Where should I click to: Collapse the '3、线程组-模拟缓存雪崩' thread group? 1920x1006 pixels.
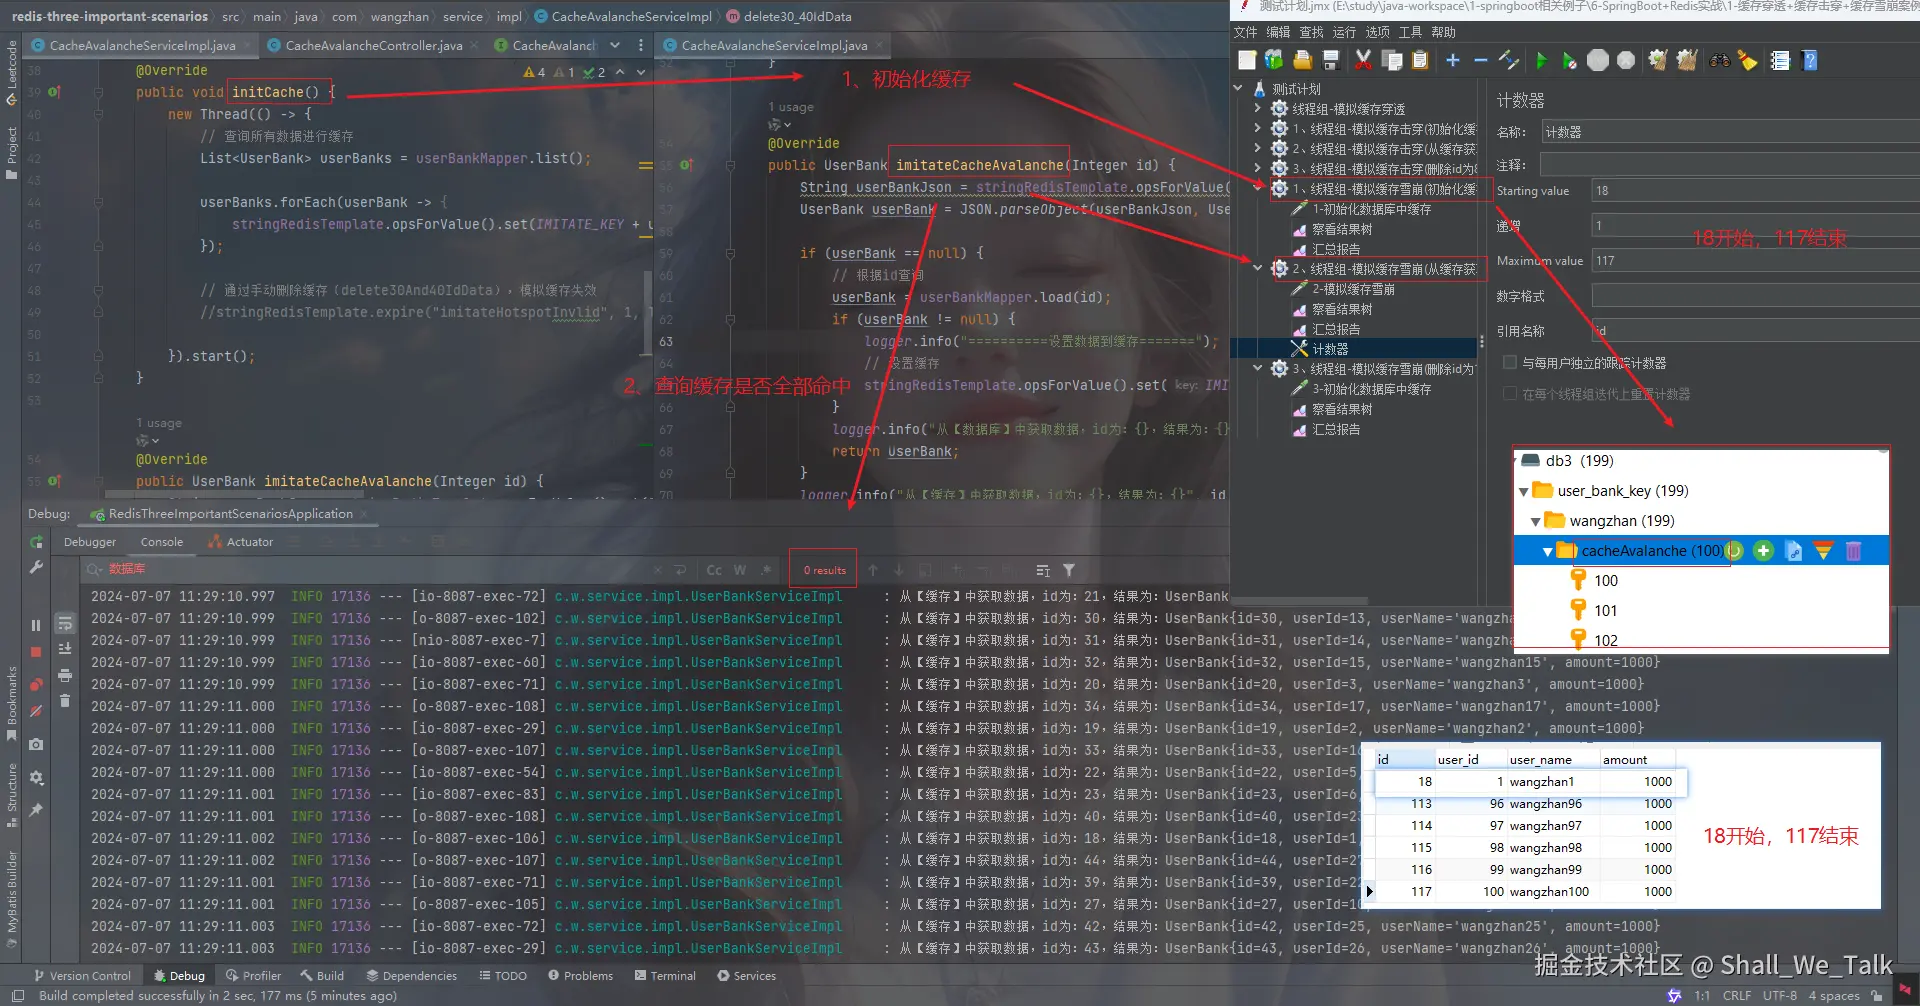tap(1257, 368)
